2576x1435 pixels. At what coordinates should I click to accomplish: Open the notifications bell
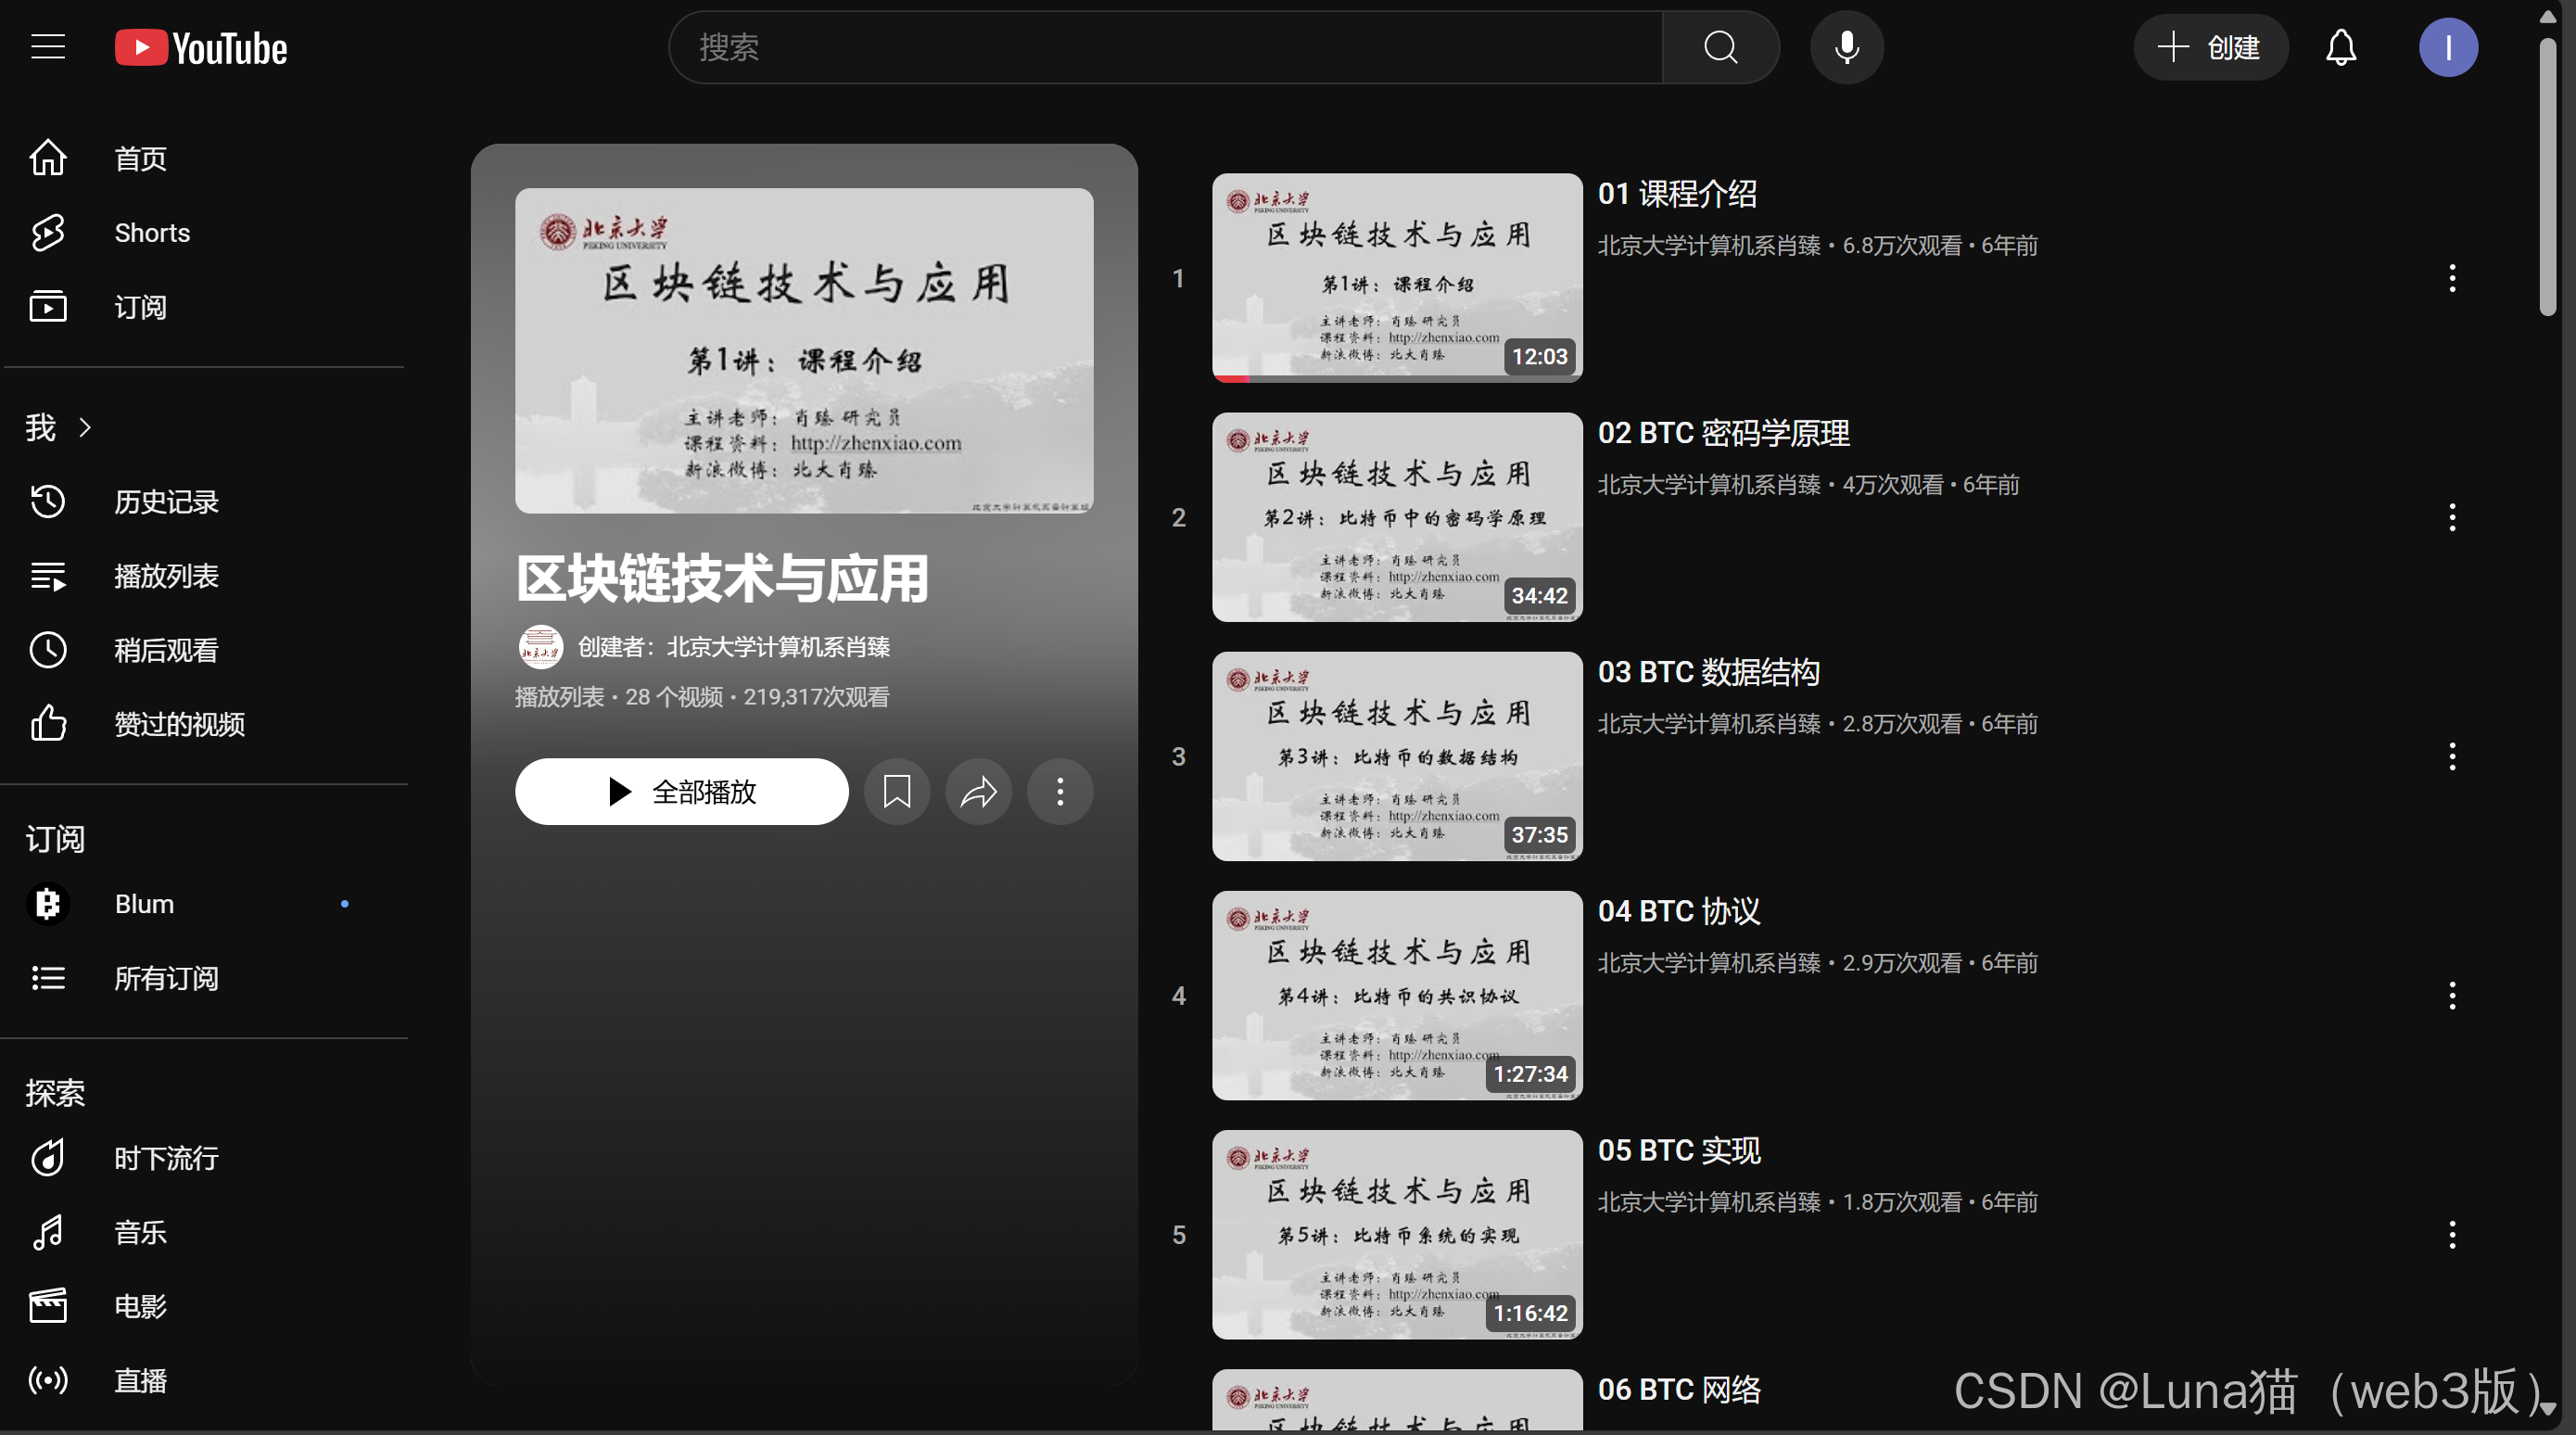pyautogui.click(x=2340, y=47)
